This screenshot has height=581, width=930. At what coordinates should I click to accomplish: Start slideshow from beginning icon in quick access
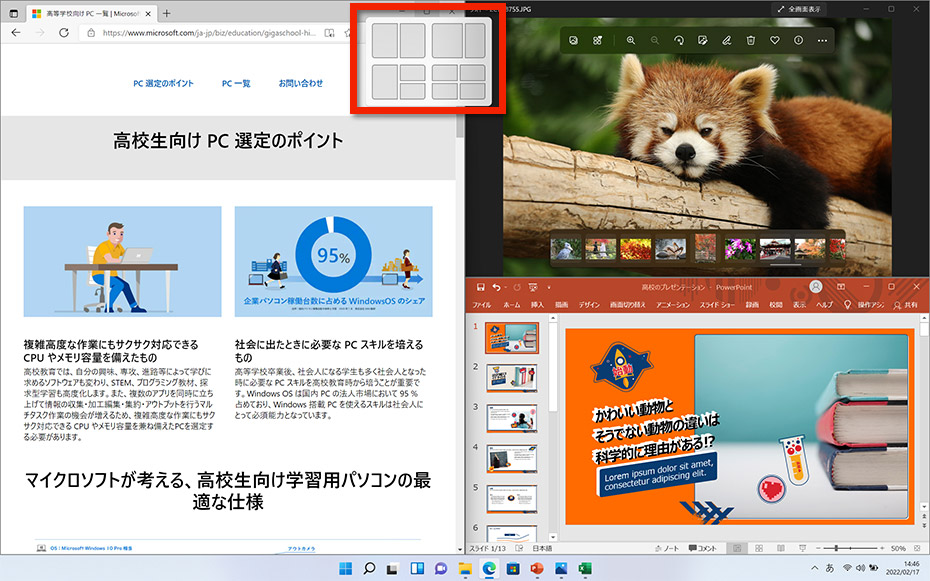point(533,288)
